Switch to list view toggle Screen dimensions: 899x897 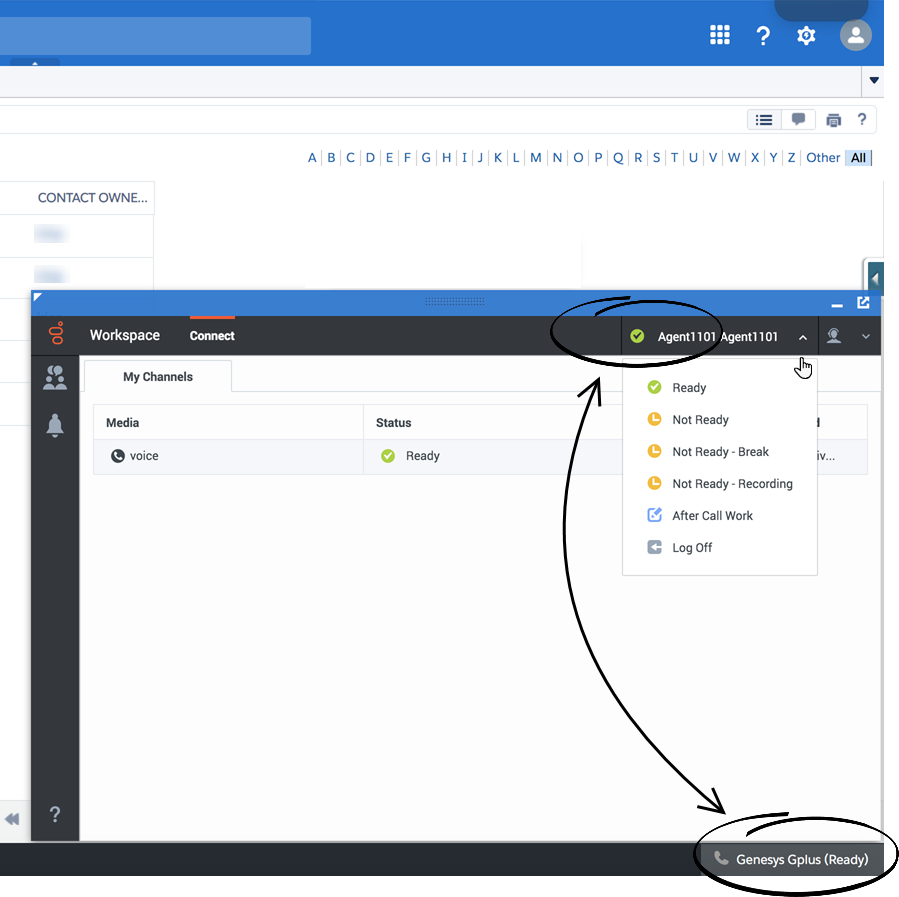click(x=764, y=120)
